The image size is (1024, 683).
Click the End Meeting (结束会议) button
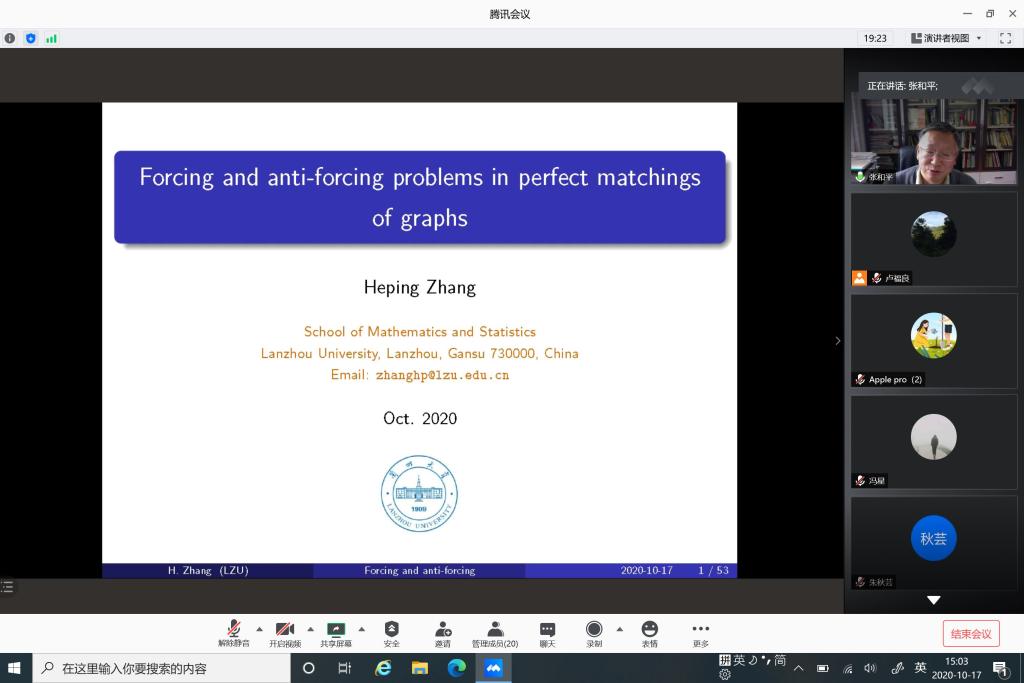tap(970, 633)
